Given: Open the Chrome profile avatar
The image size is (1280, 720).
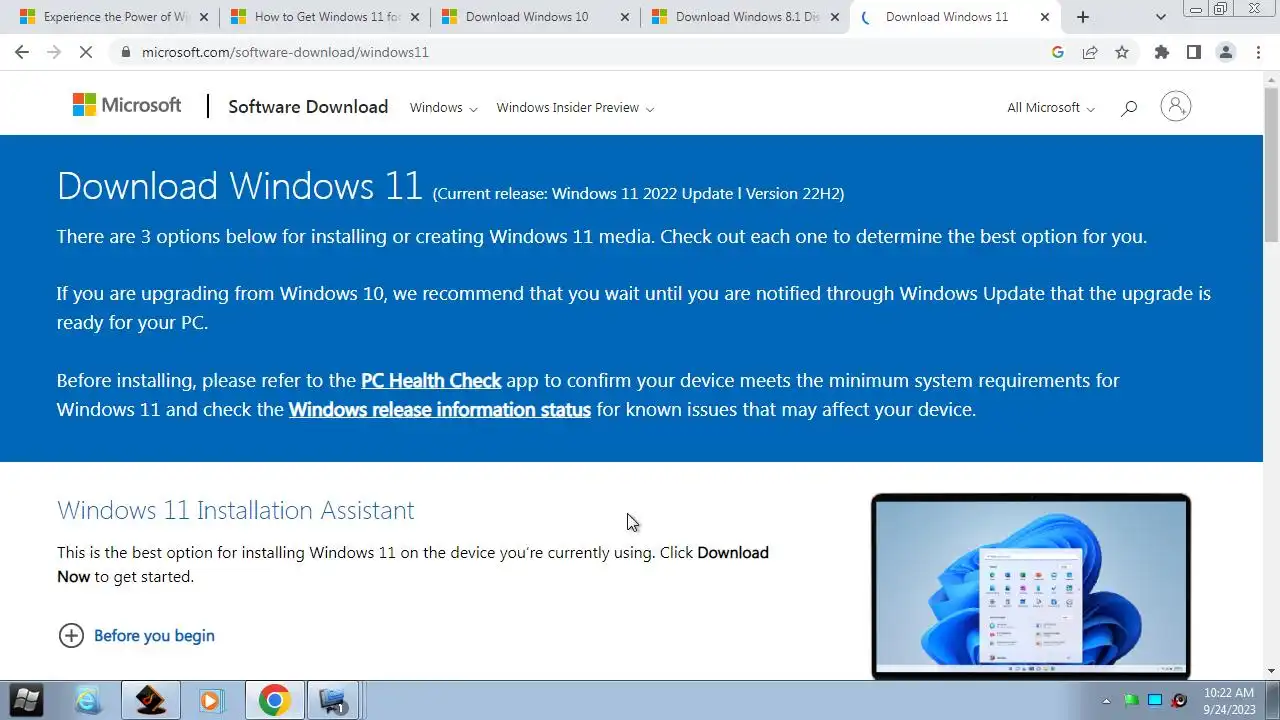Looking at the screenshot, I should (1226, 52).
